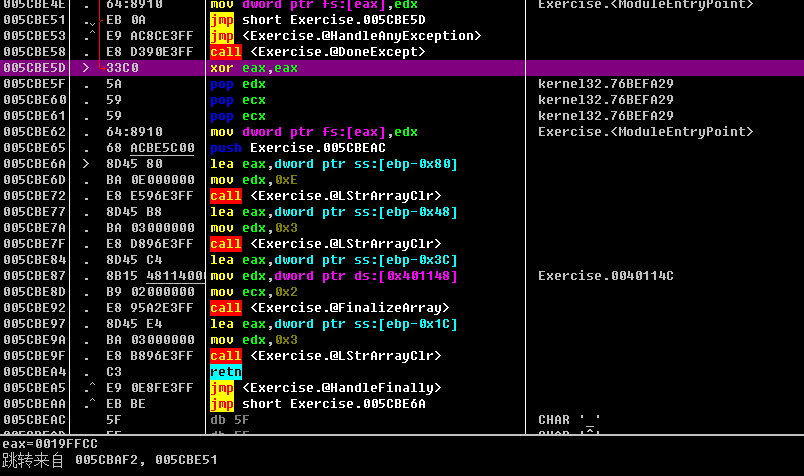This screenshot has height=476, width=804.
Task: Select the retn instruction at 005CBEA4
Action: tap(226, 371)
